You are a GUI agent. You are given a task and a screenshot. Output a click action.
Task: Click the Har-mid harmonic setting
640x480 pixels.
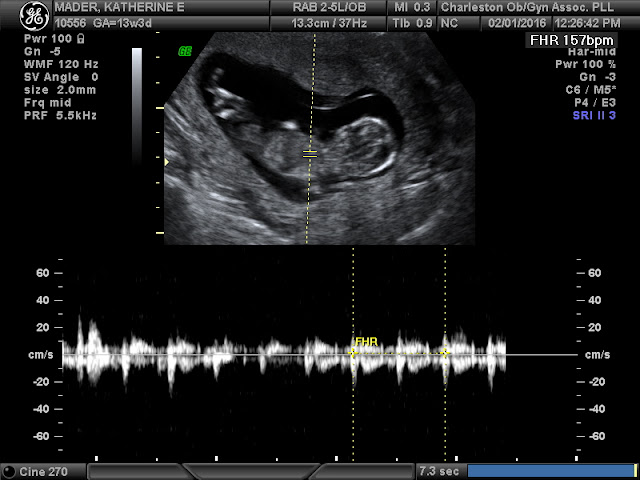[592, 52]
